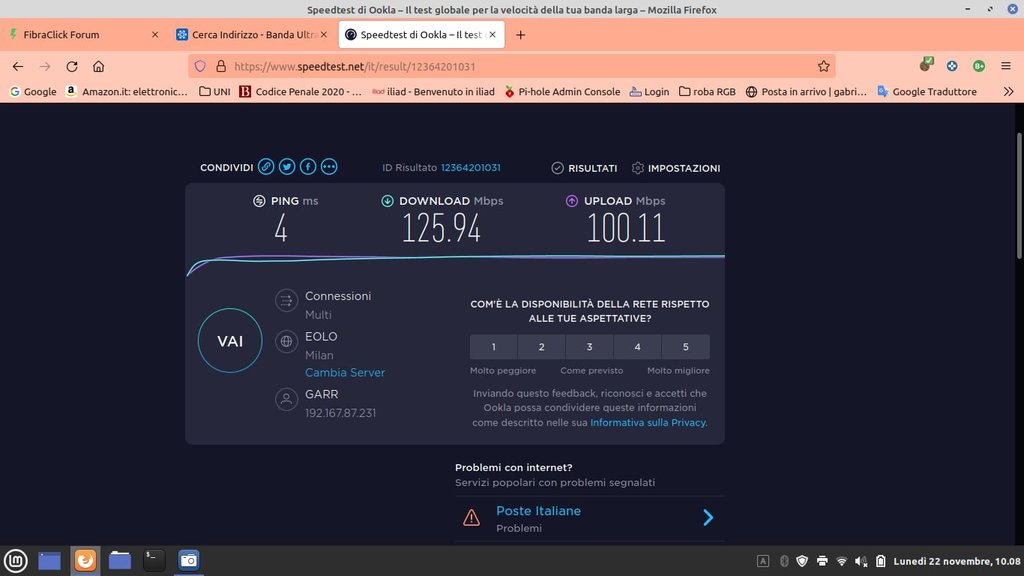The width and height of the screenshot is (1024, 576).
Task: Share result on Facebook
Action: (x=308, y=167)
